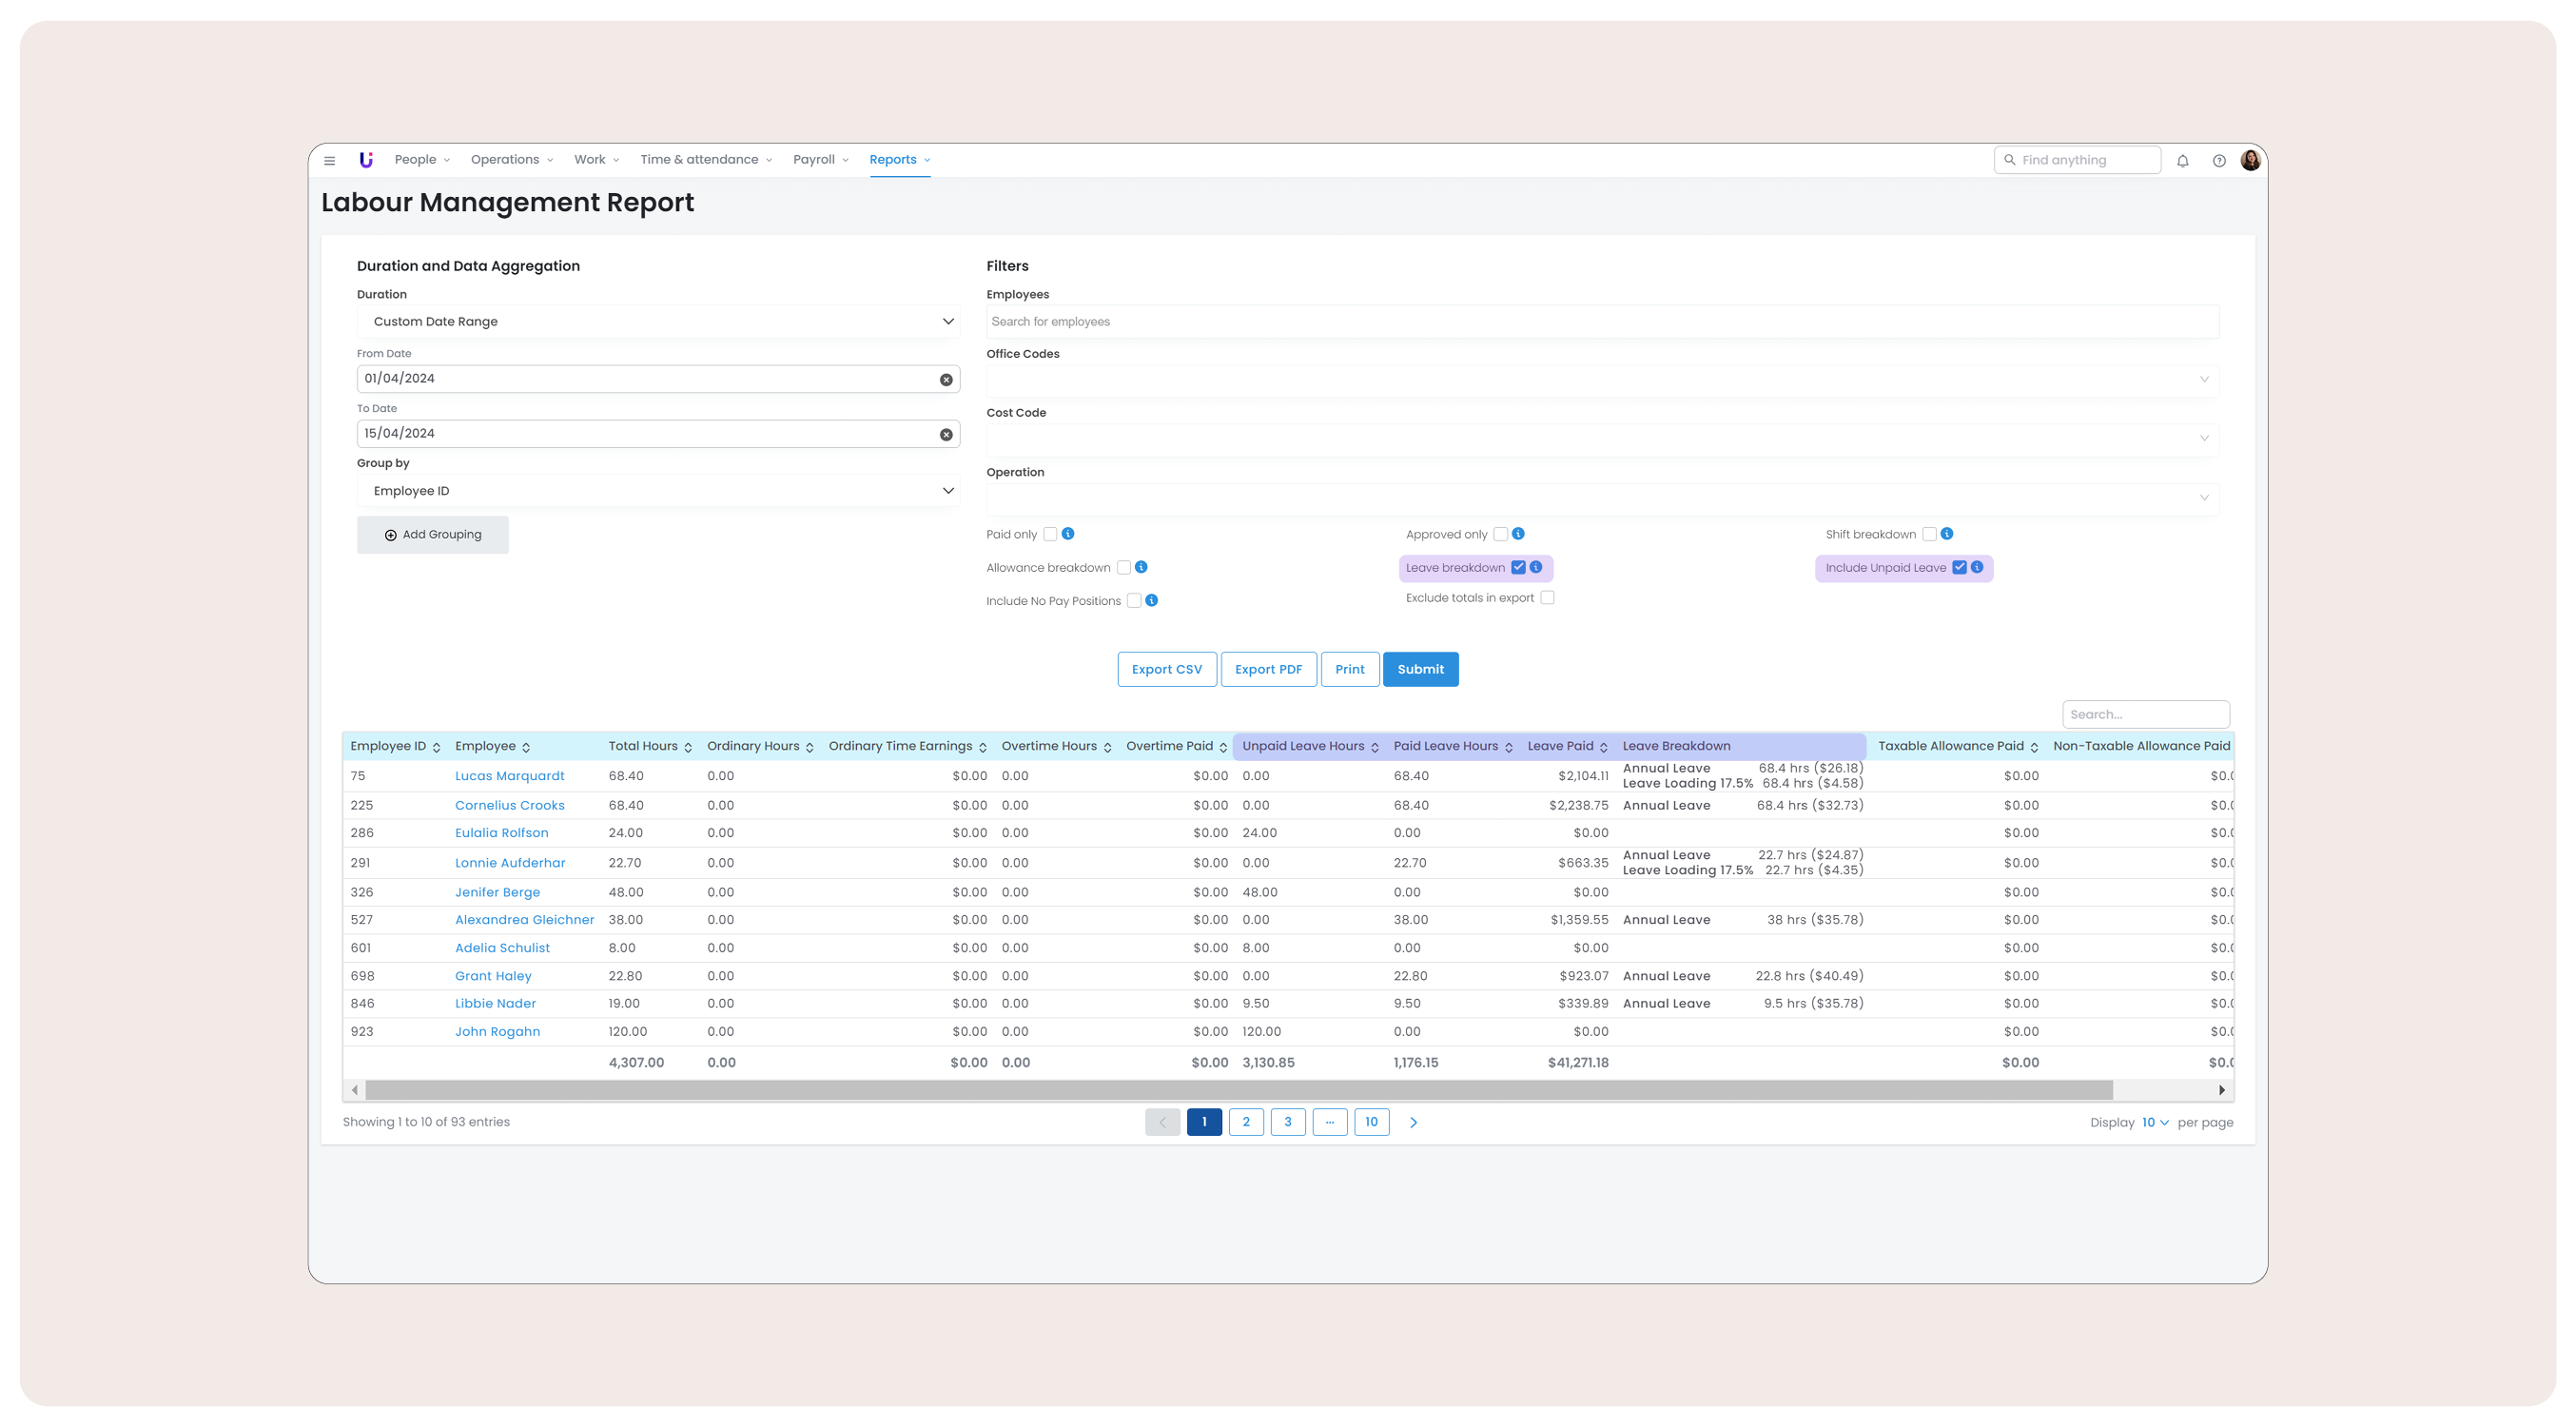
Task: Uncheck the Leave breakdown checkbox
Action: coord(1518,567)
